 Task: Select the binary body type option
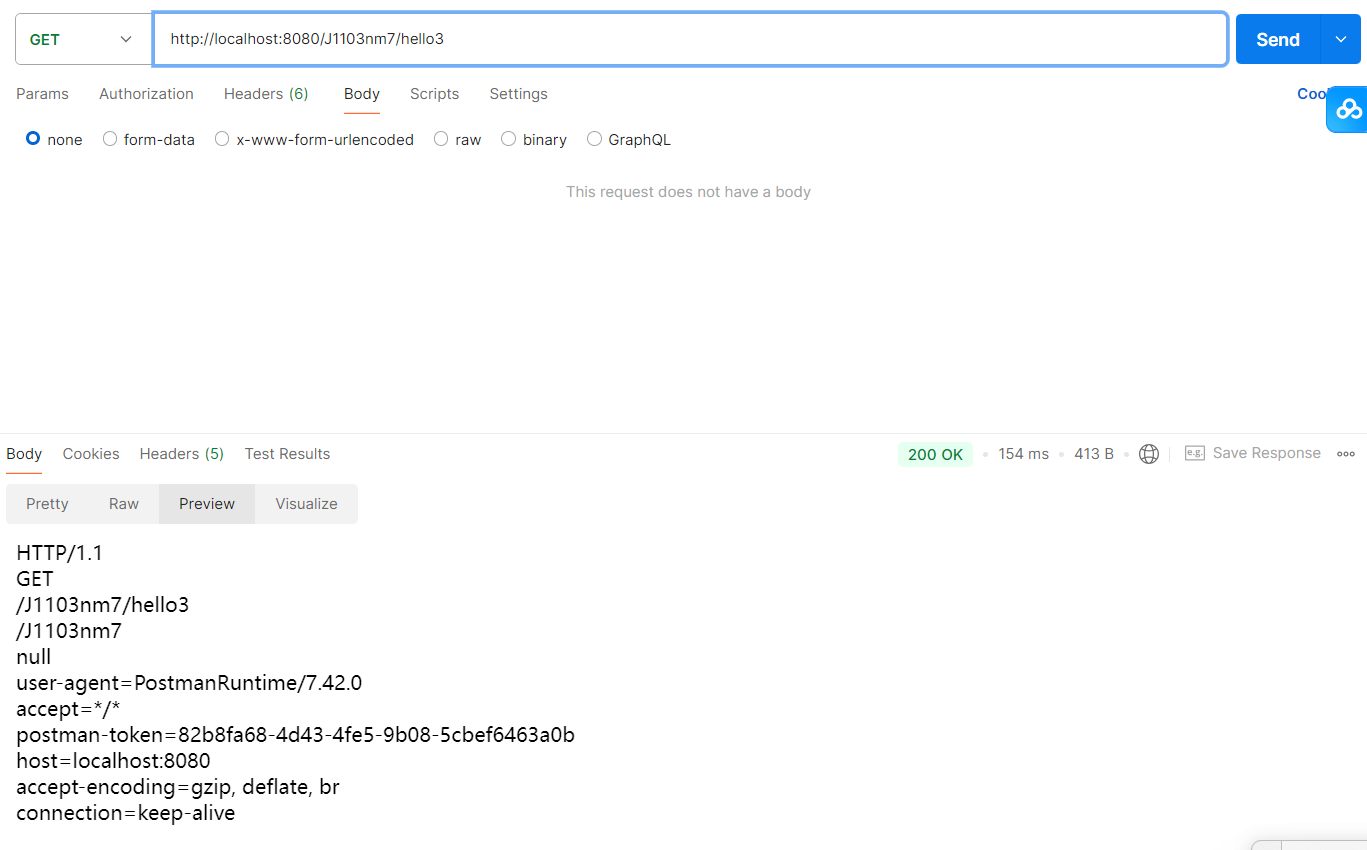pyautogui.click(x=533, y=139)
